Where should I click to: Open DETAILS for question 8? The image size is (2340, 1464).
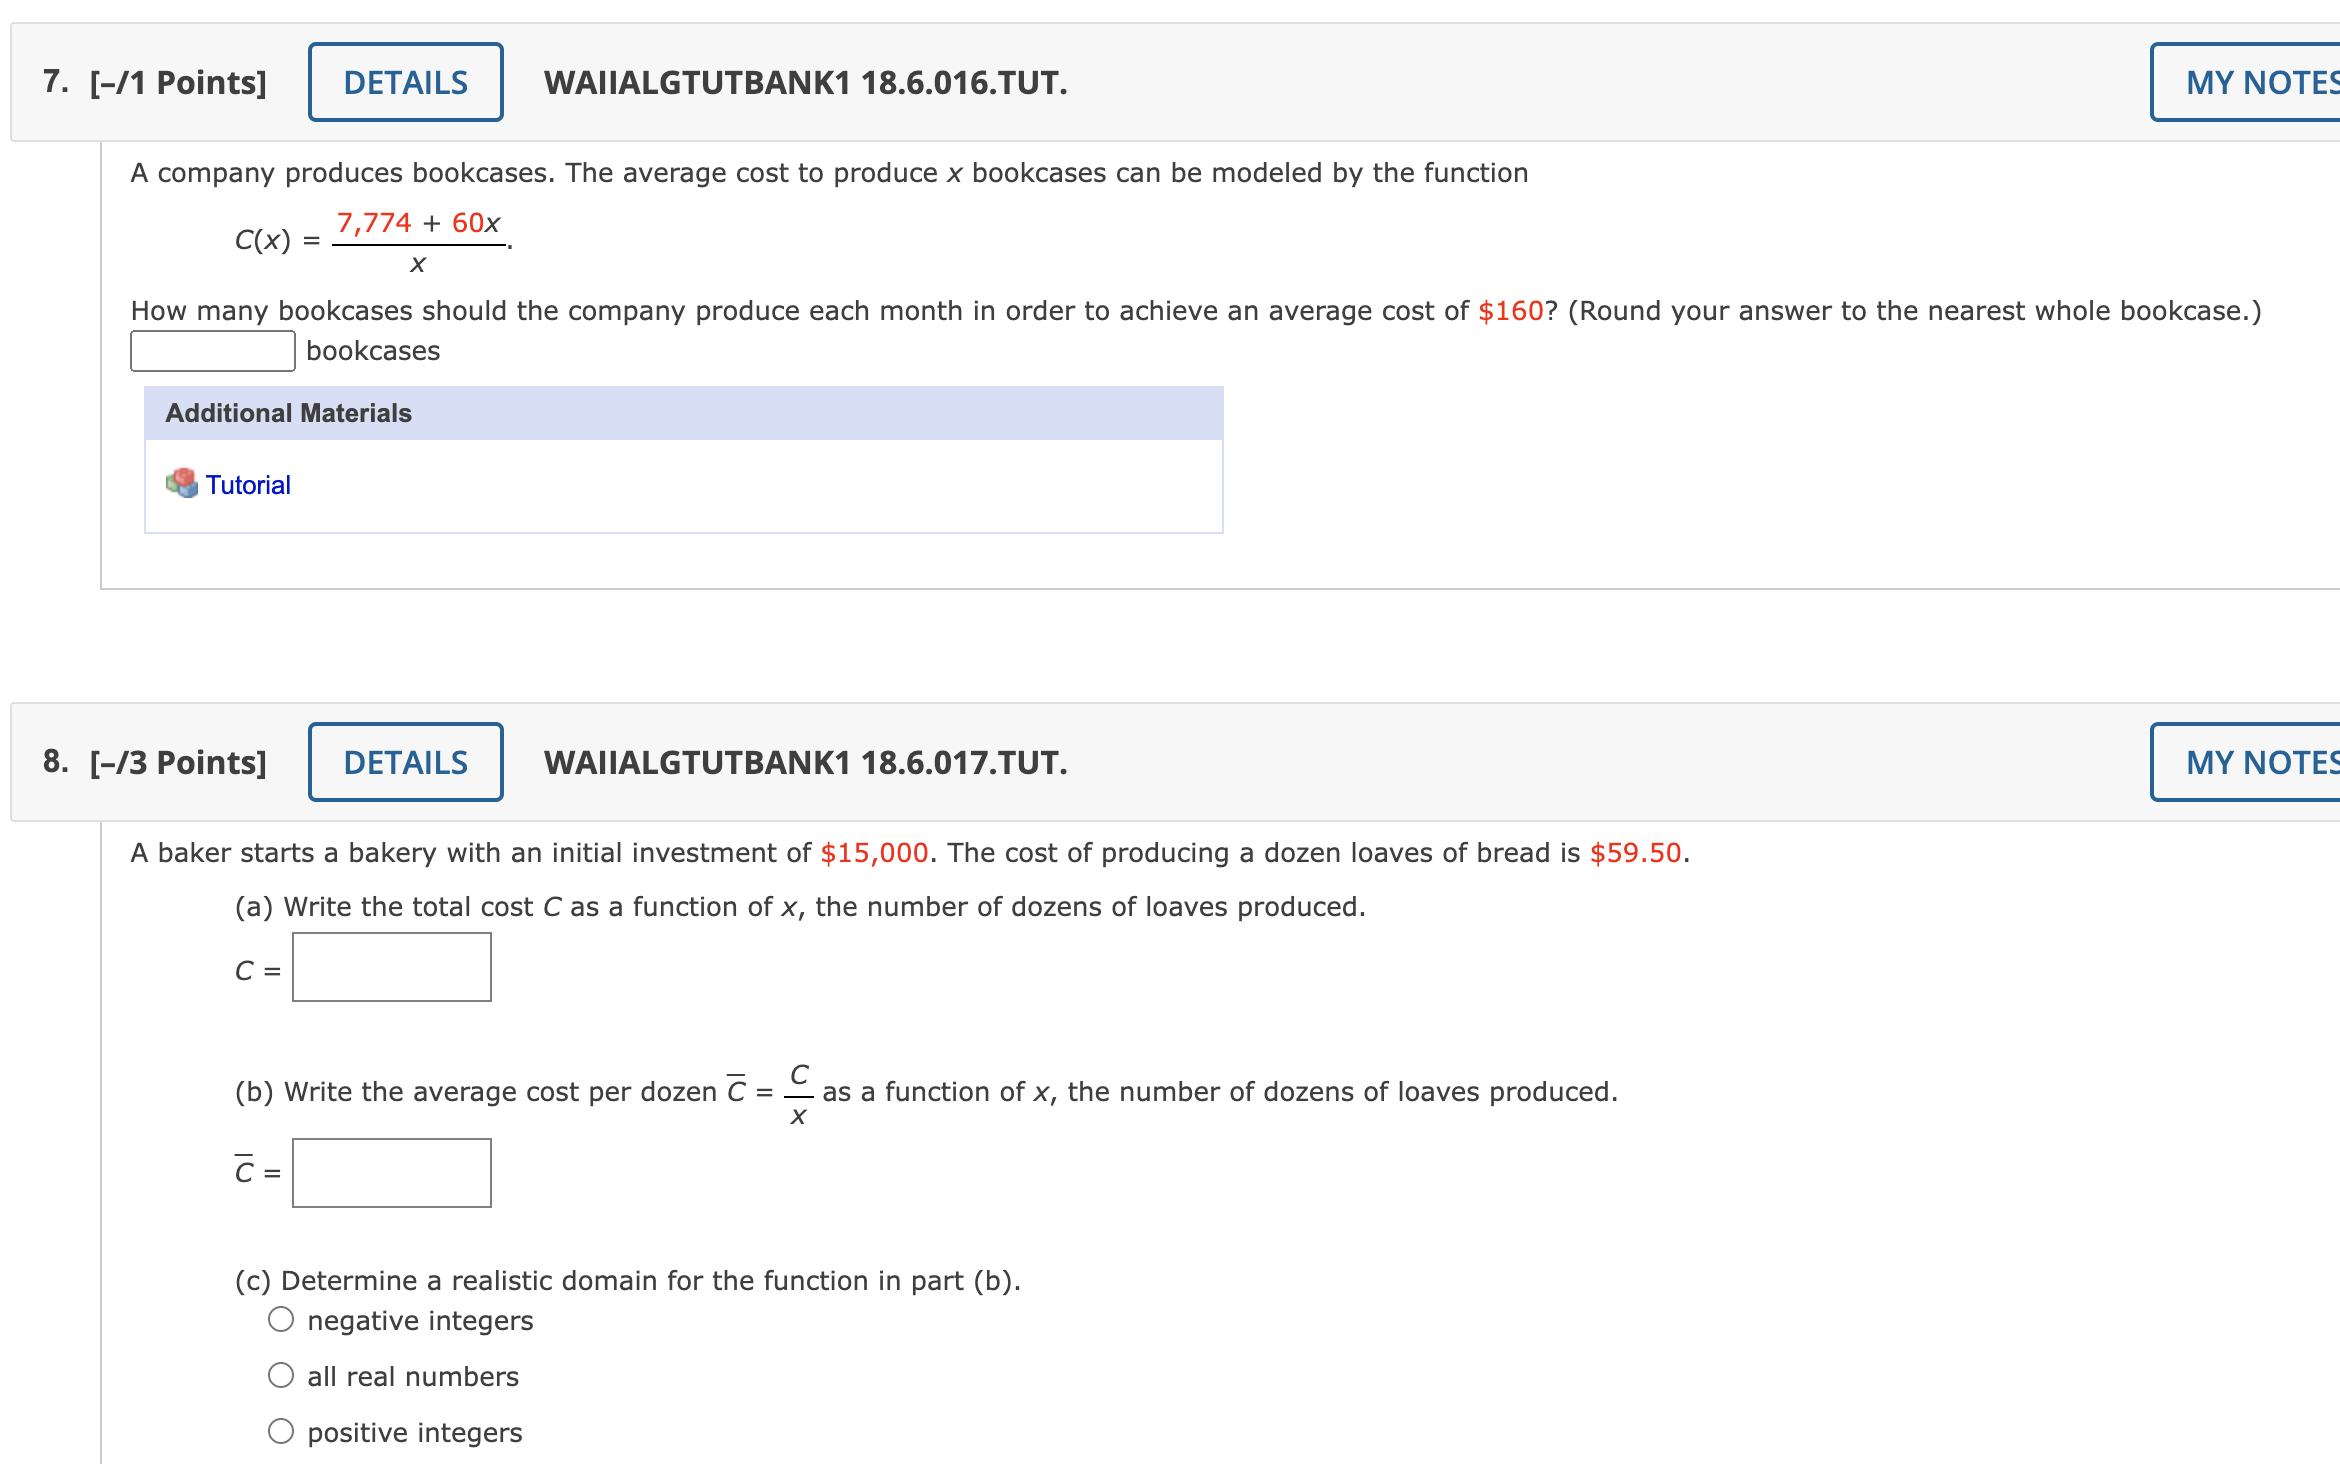click(x=405, y=761)
